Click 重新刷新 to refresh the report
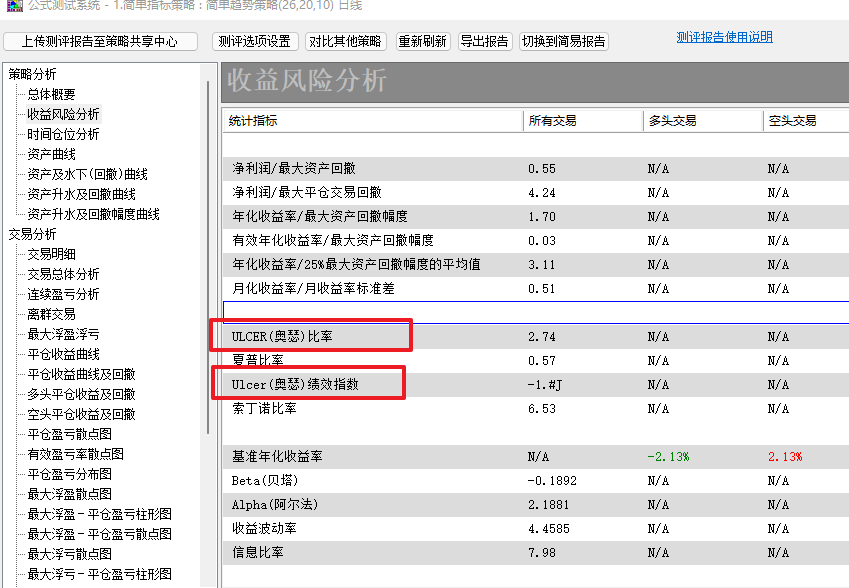The width and height of the screenshot is (849, 588). tap(422, 42)
